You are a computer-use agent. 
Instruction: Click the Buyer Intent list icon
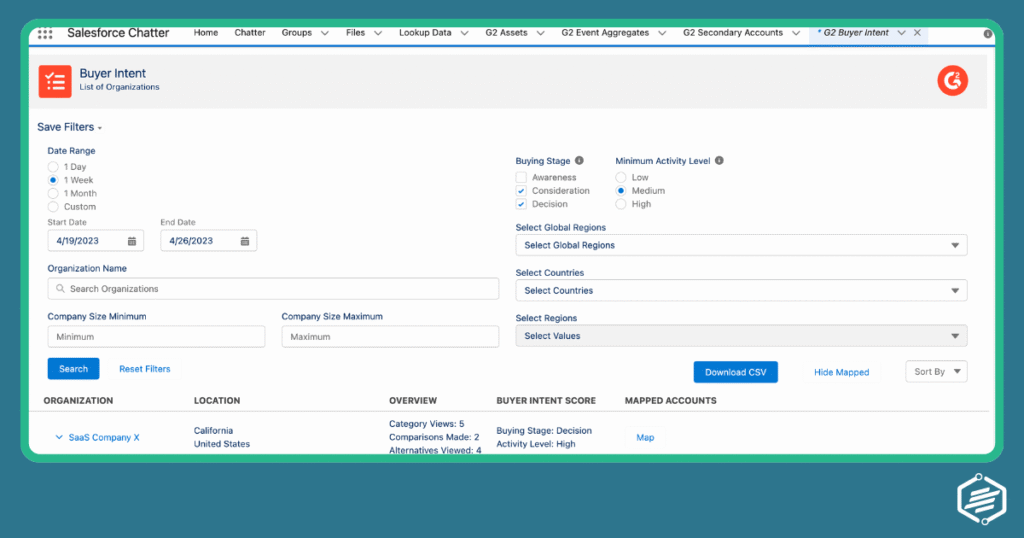[55, 81]
